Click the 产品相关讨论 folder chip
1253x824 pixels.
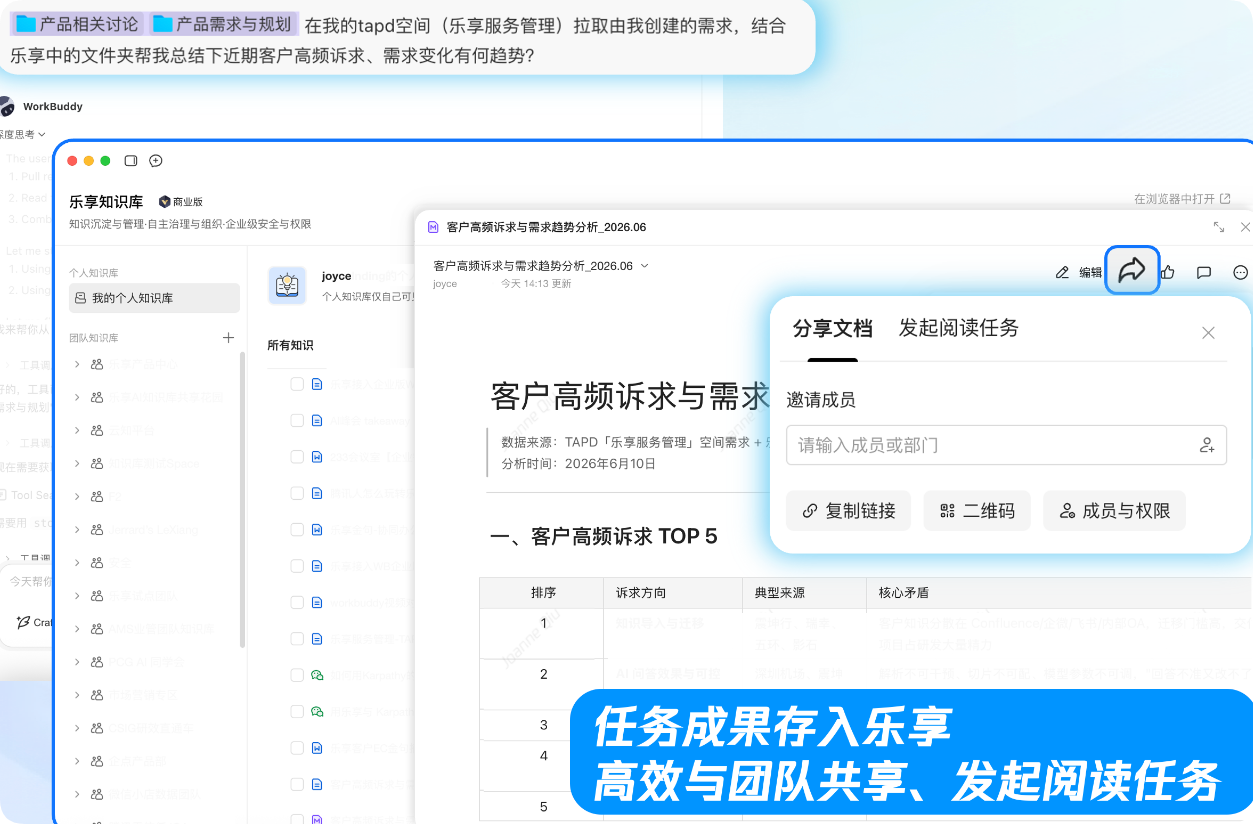(x=79, y=24)
